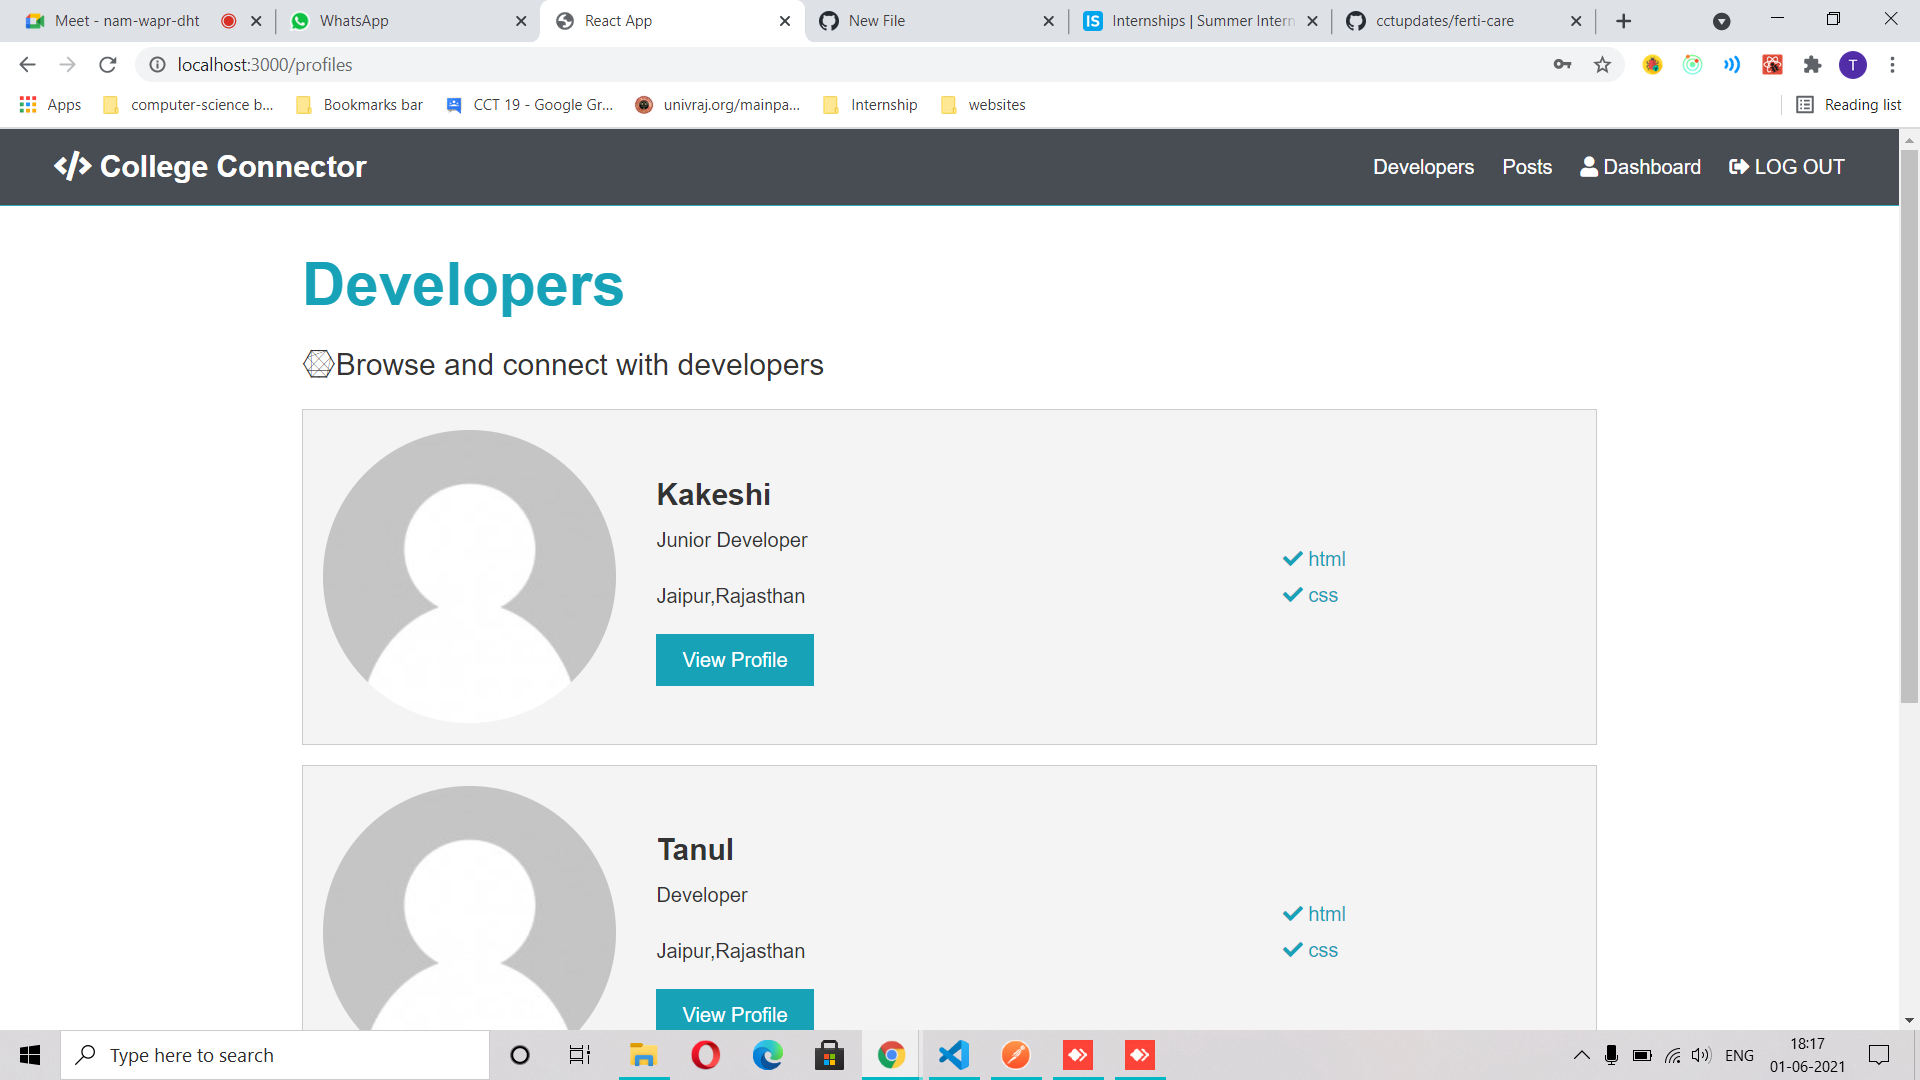Click LOG OUT in the navbar
1920x1080 pixels.
pyautogui.click(x=1786, y=167)
